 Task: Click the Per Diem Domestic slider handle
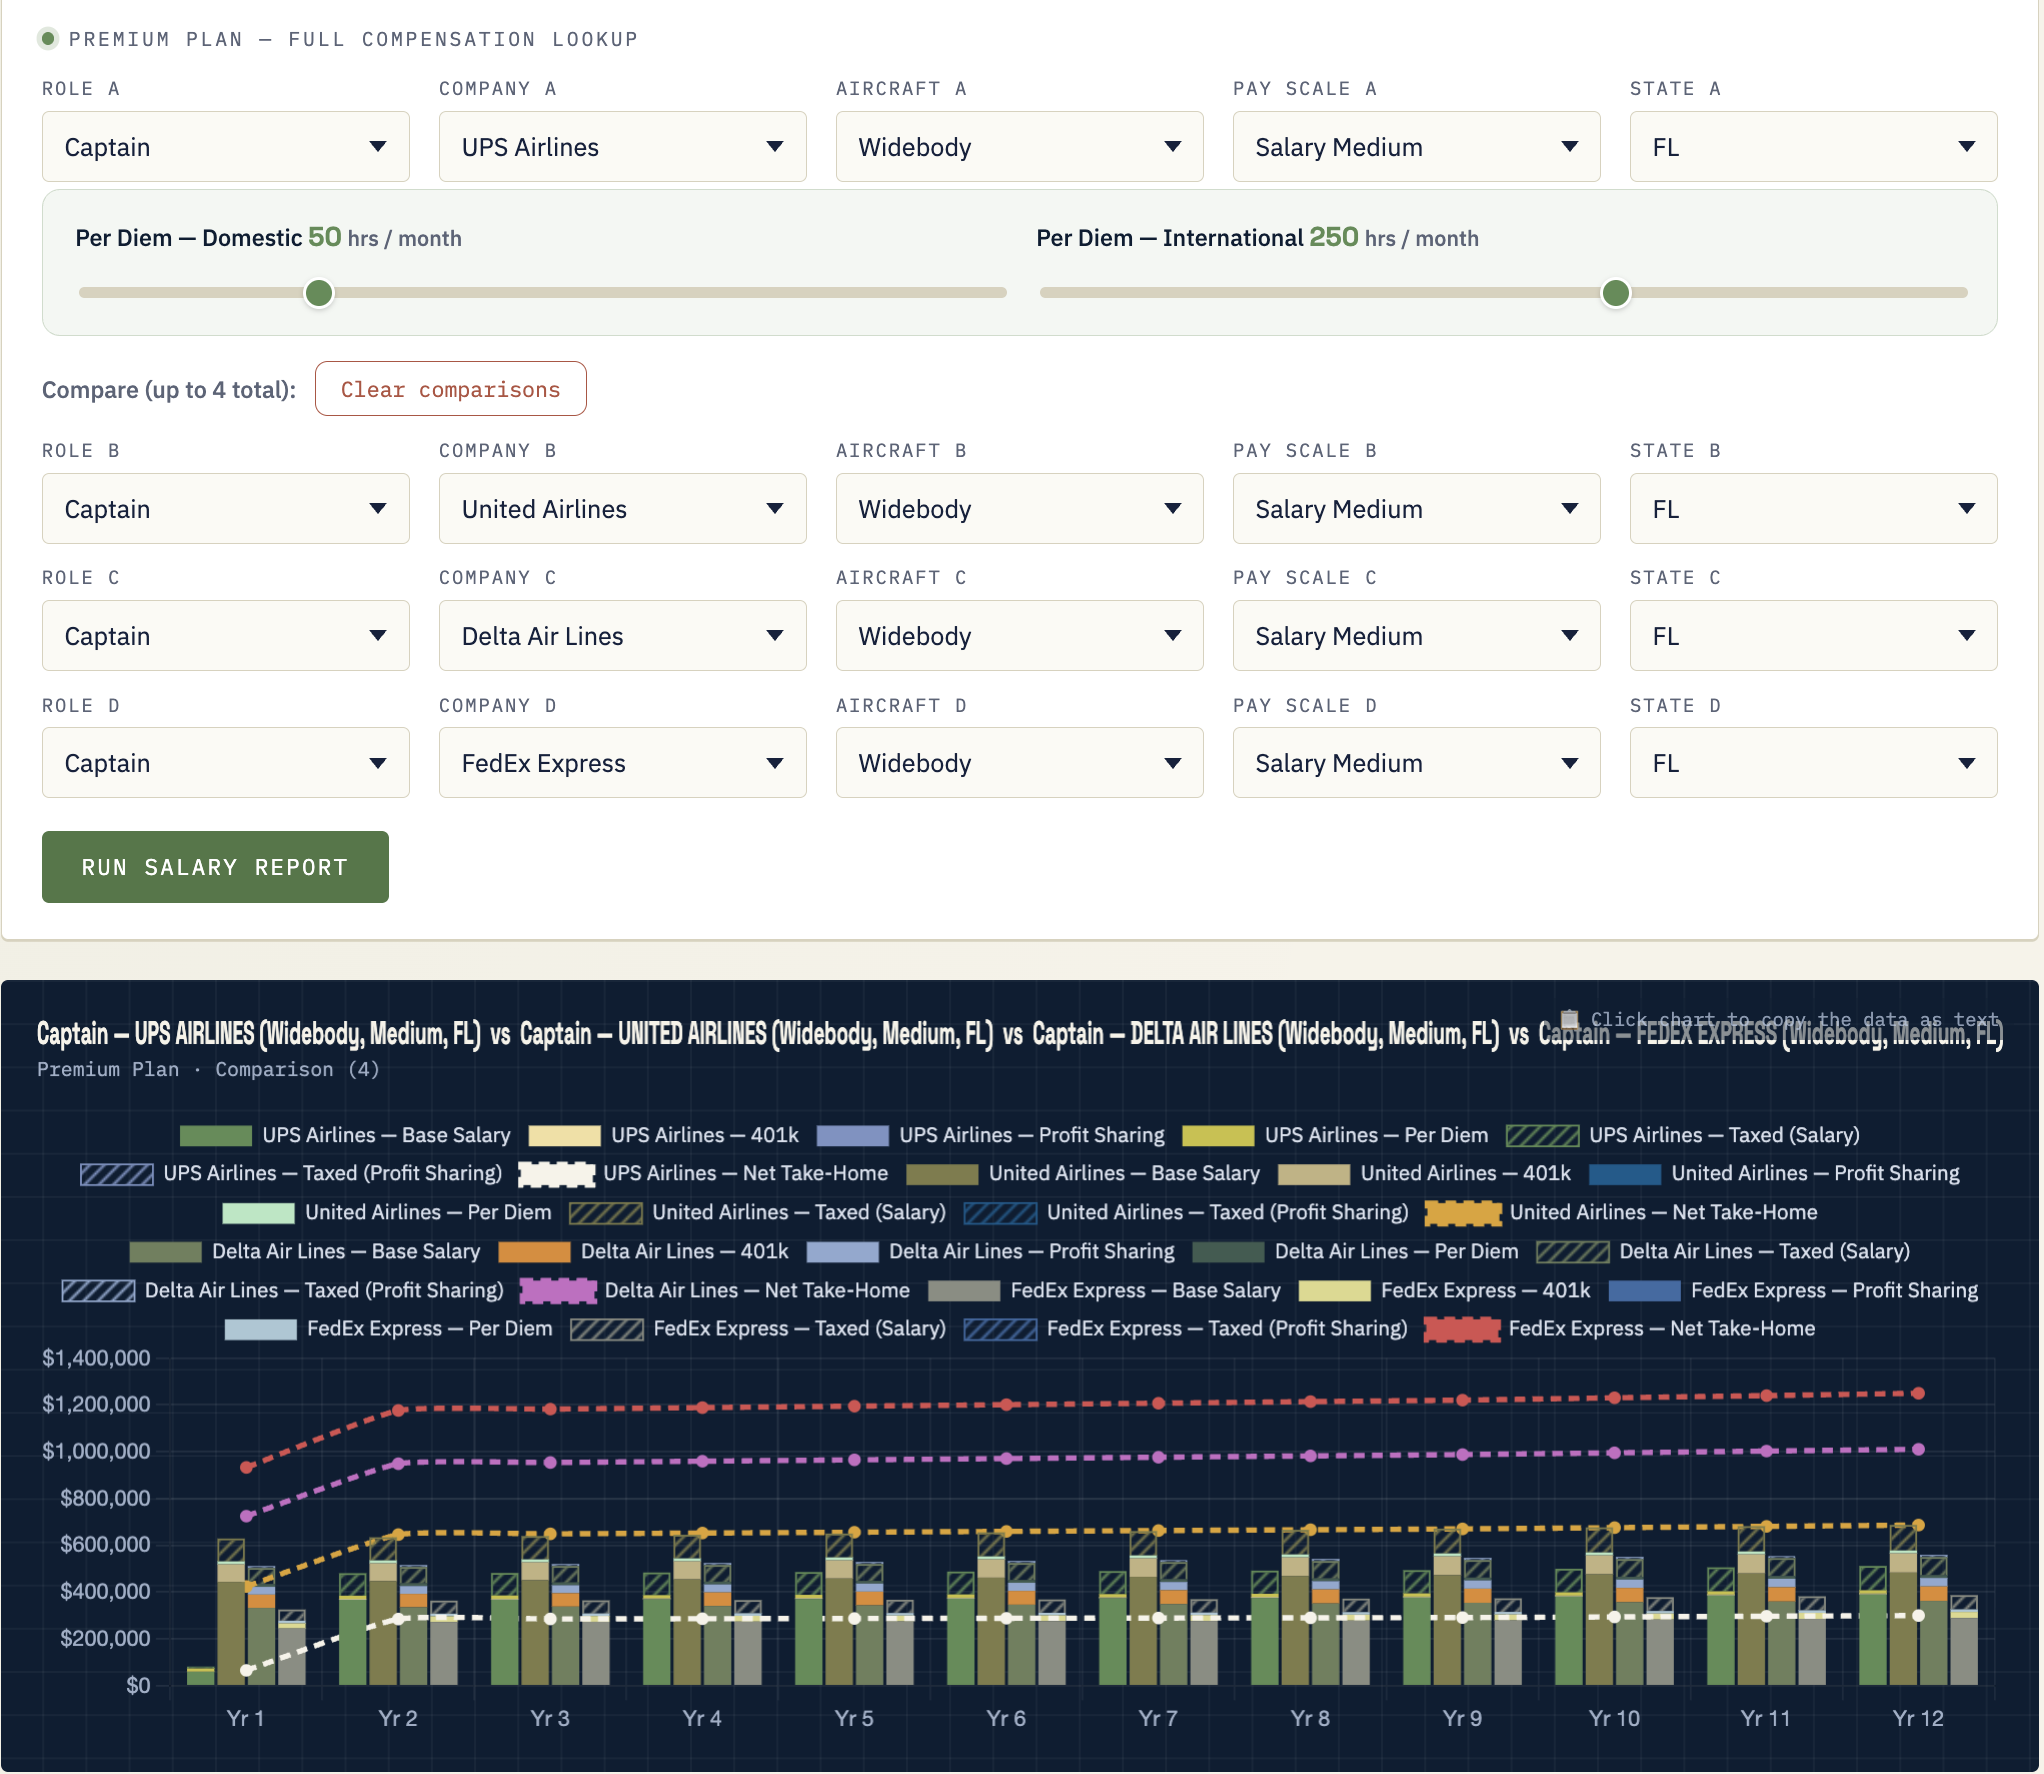(x=319, y=293)
